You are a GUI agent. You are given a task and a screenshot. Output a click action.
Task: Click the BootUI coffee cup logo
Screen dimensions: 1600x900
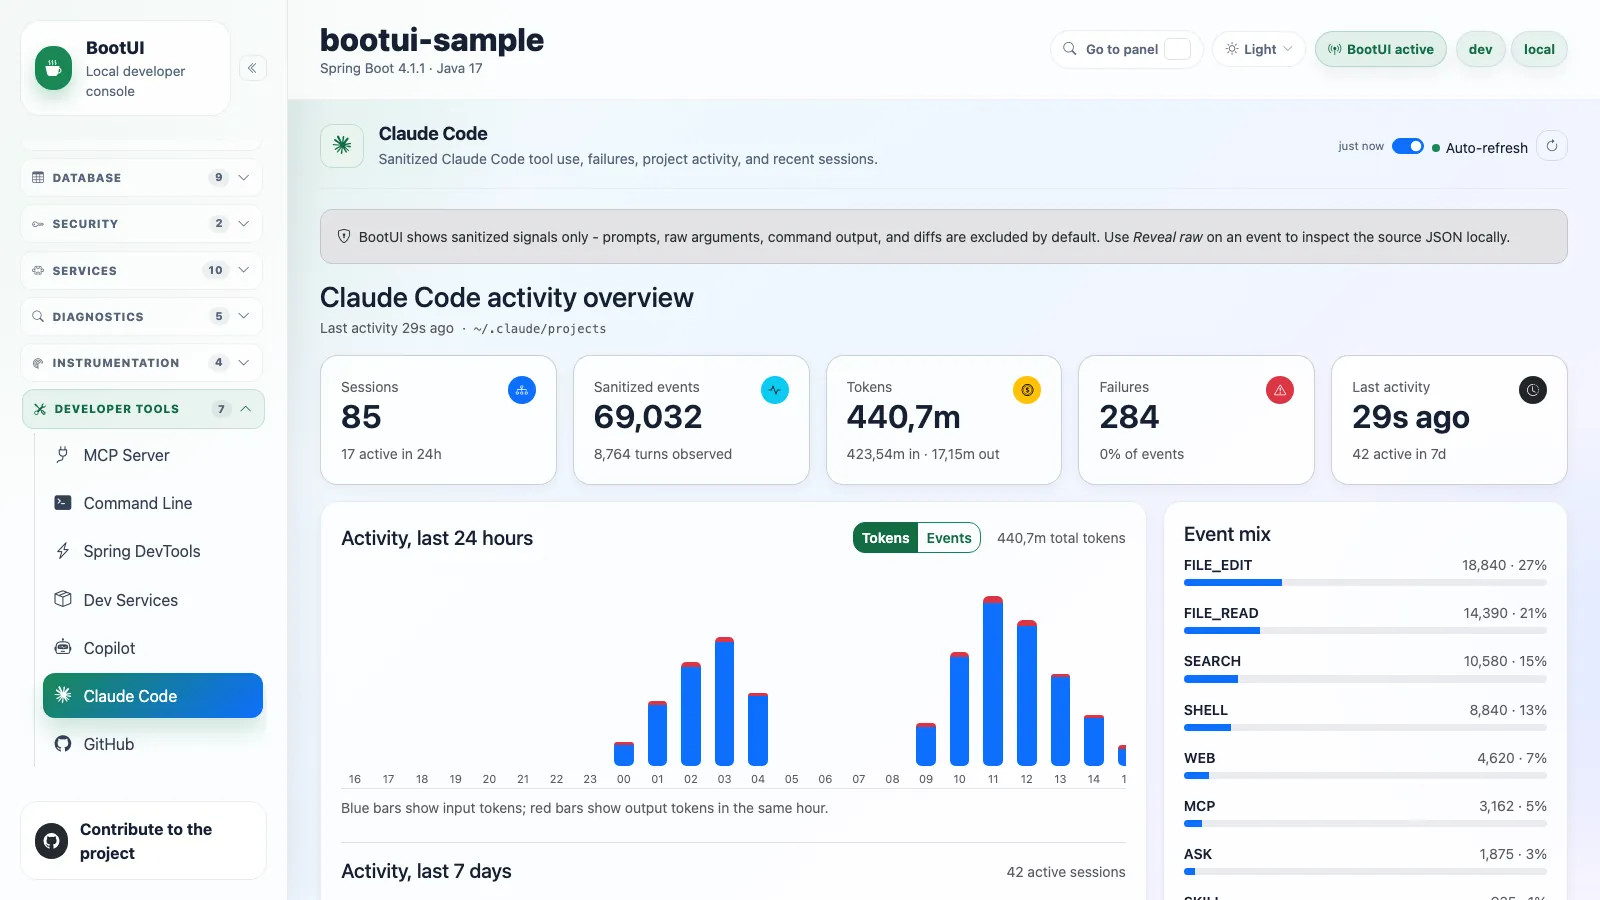pos(53,68)
